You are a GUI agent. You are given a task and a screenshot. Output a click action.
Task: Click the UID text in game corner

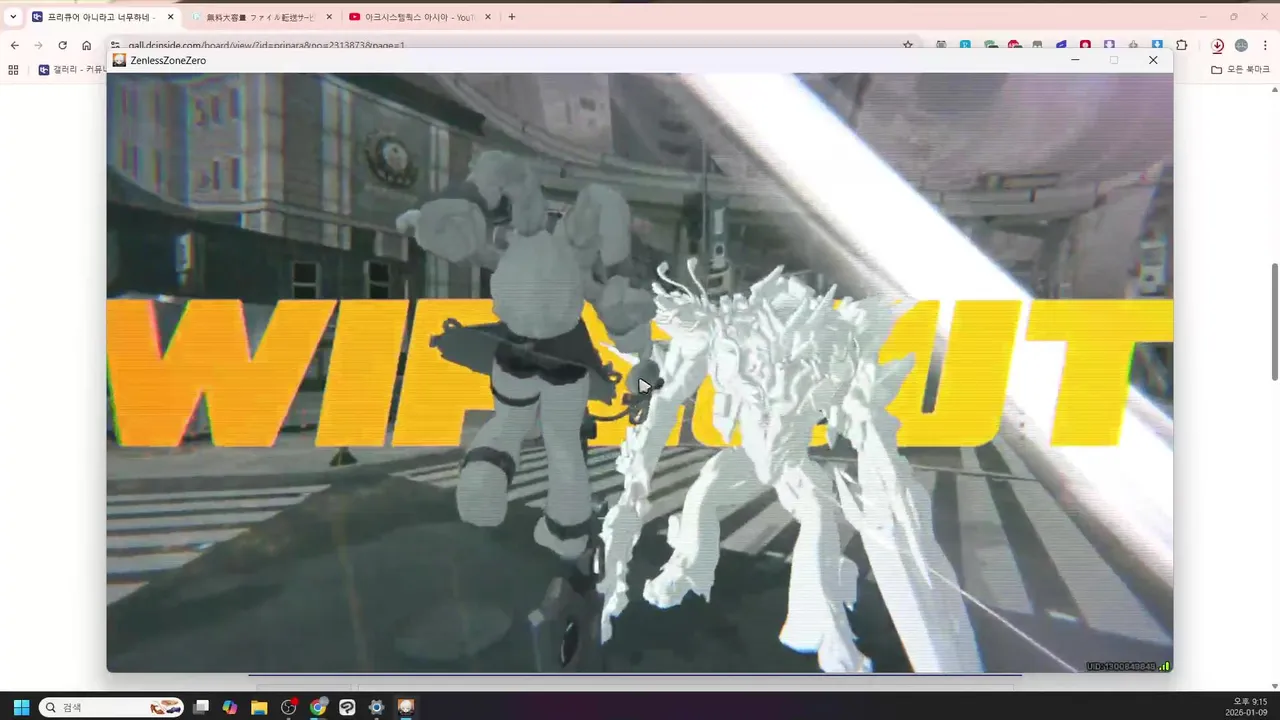click(x=1121, y=666)
